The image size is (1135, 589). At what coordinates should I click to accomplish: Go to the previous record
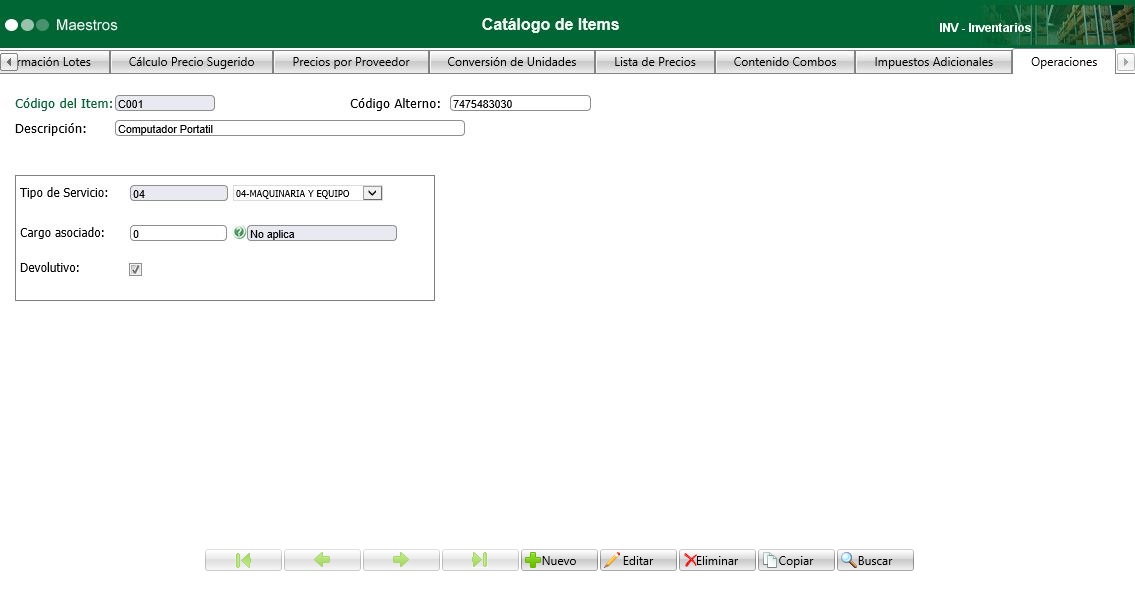(x=321, y=560)
